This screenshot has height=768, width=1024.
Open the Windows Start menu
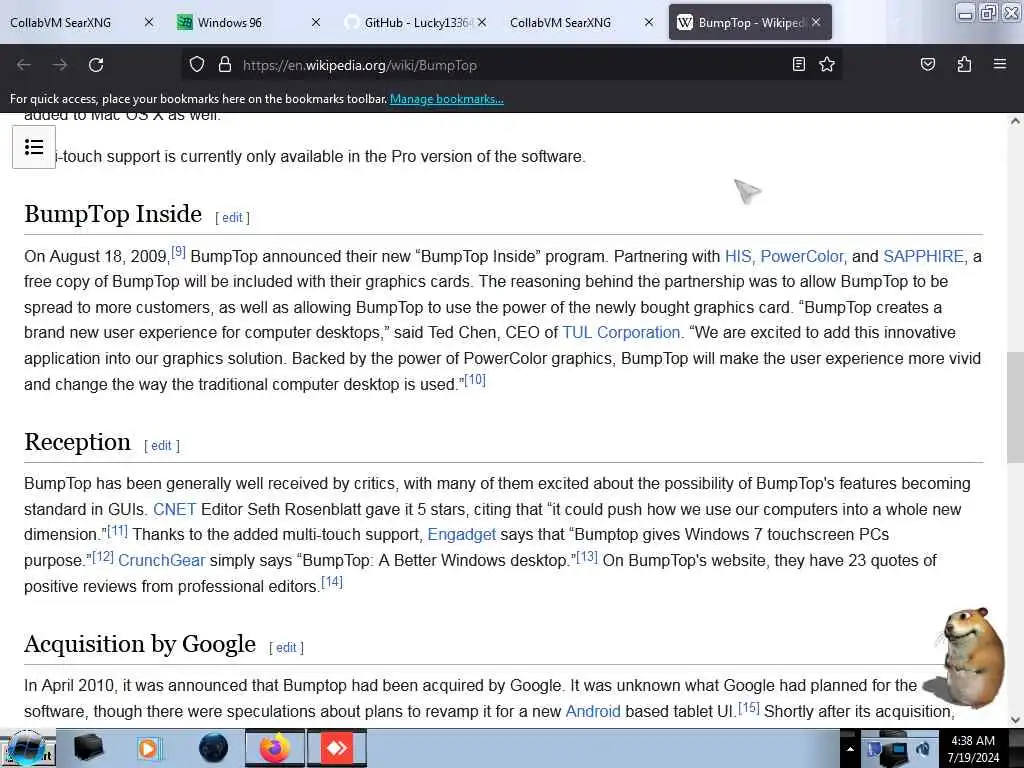(x=27, y=748)
